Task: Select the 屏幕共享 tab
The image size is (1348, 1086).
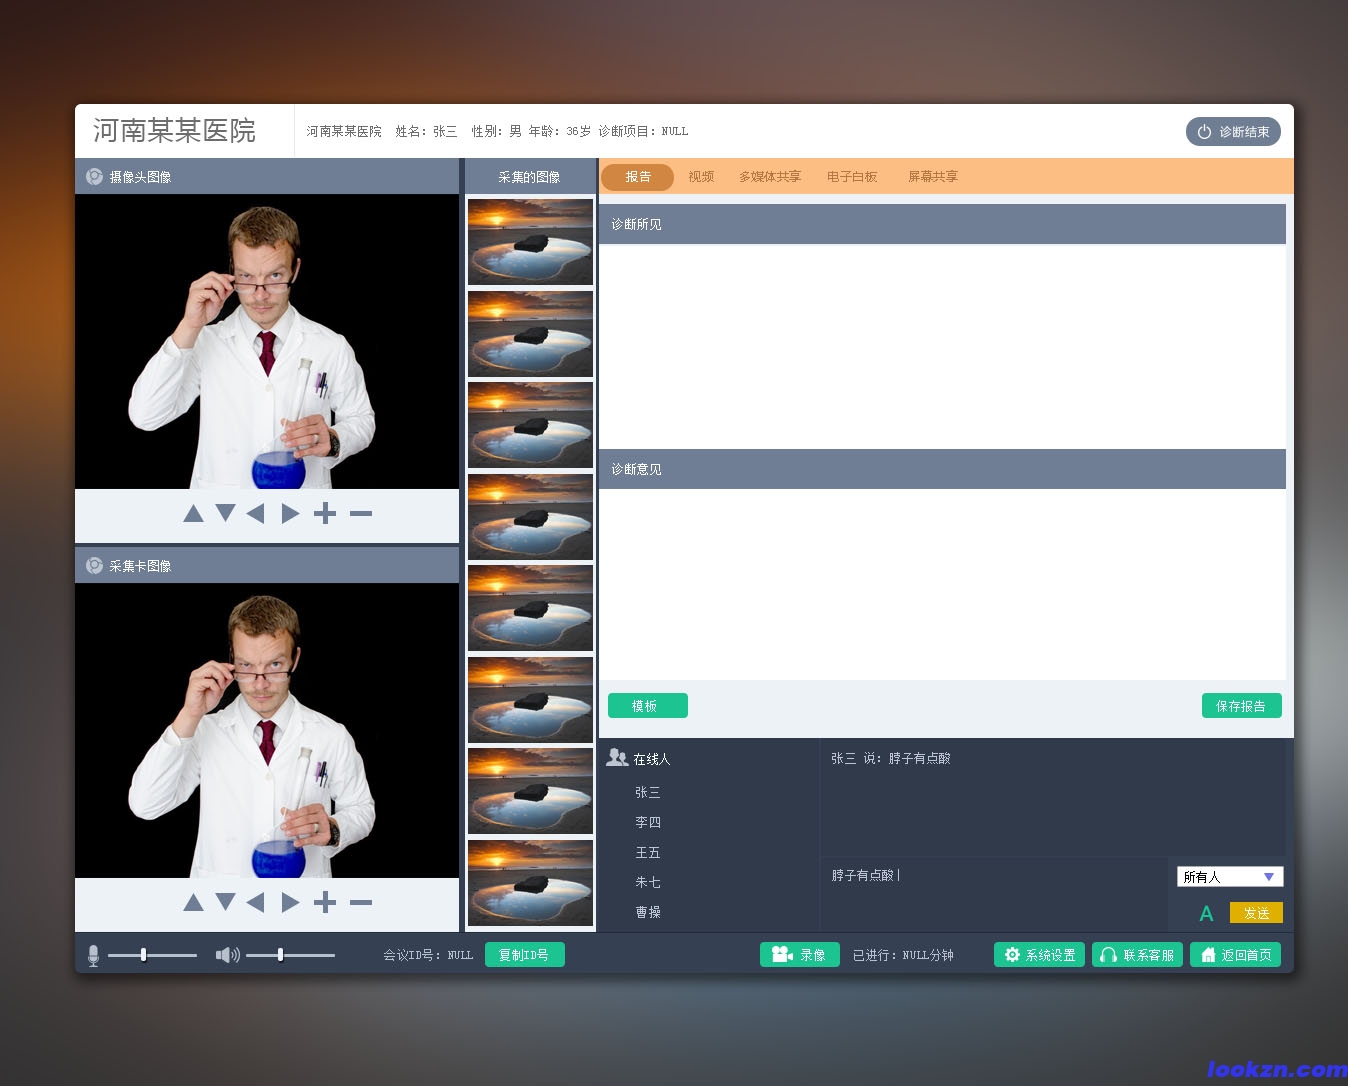Action: click(933, 177)
